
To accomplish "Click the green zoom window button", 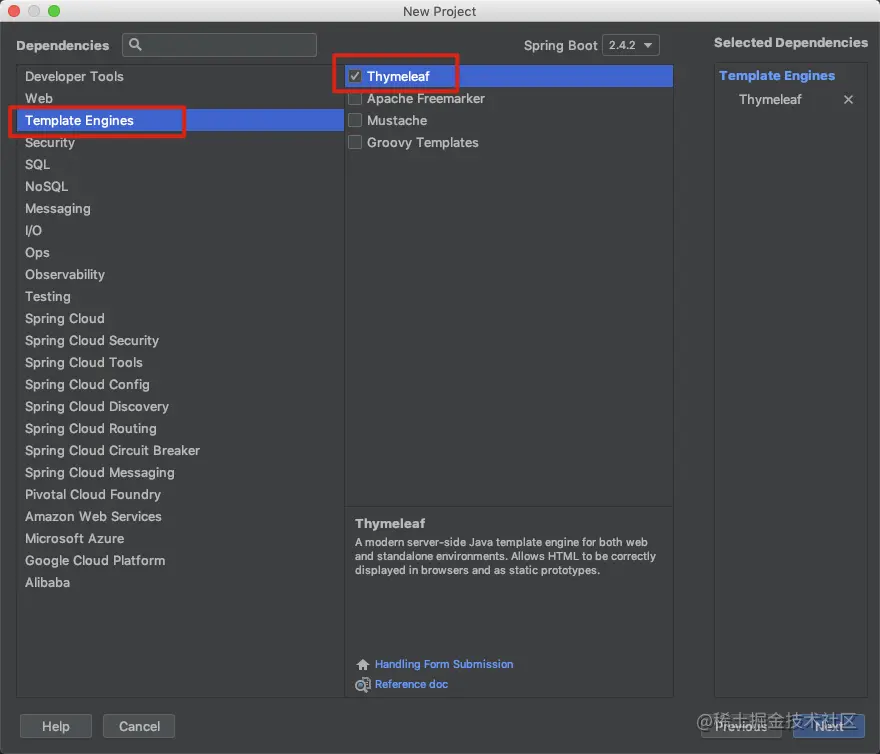I will pos(54,11).
